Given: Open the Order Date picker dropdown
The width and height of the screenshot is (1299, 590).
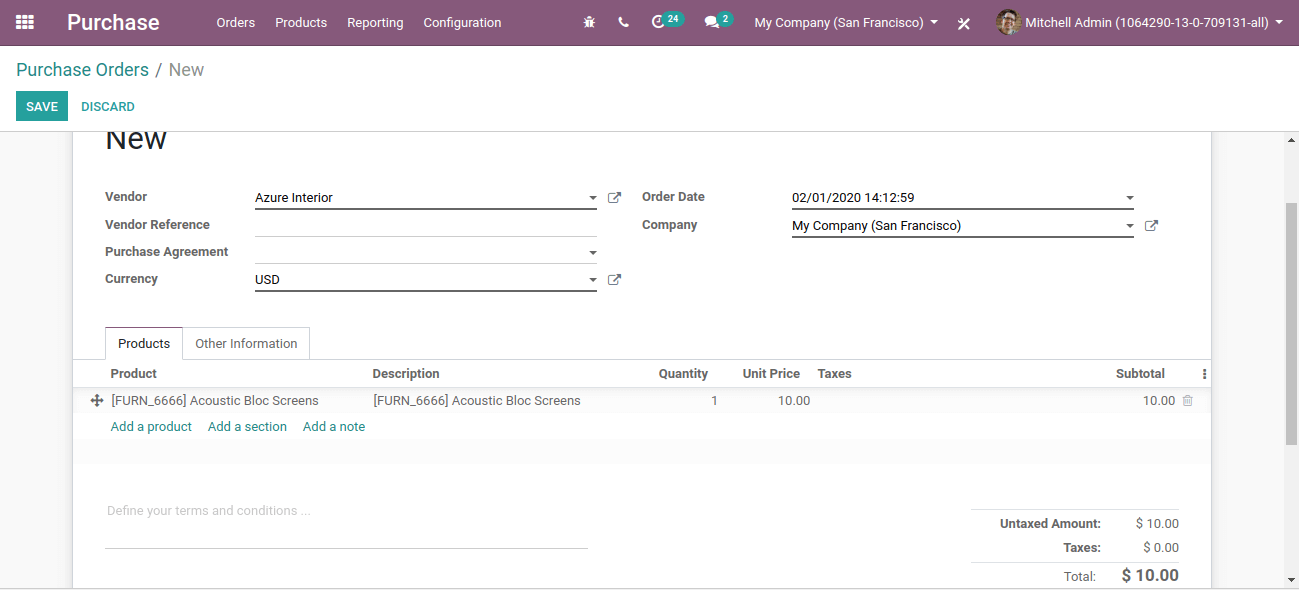Looking at the screenshot, I should pos(1129,198).
